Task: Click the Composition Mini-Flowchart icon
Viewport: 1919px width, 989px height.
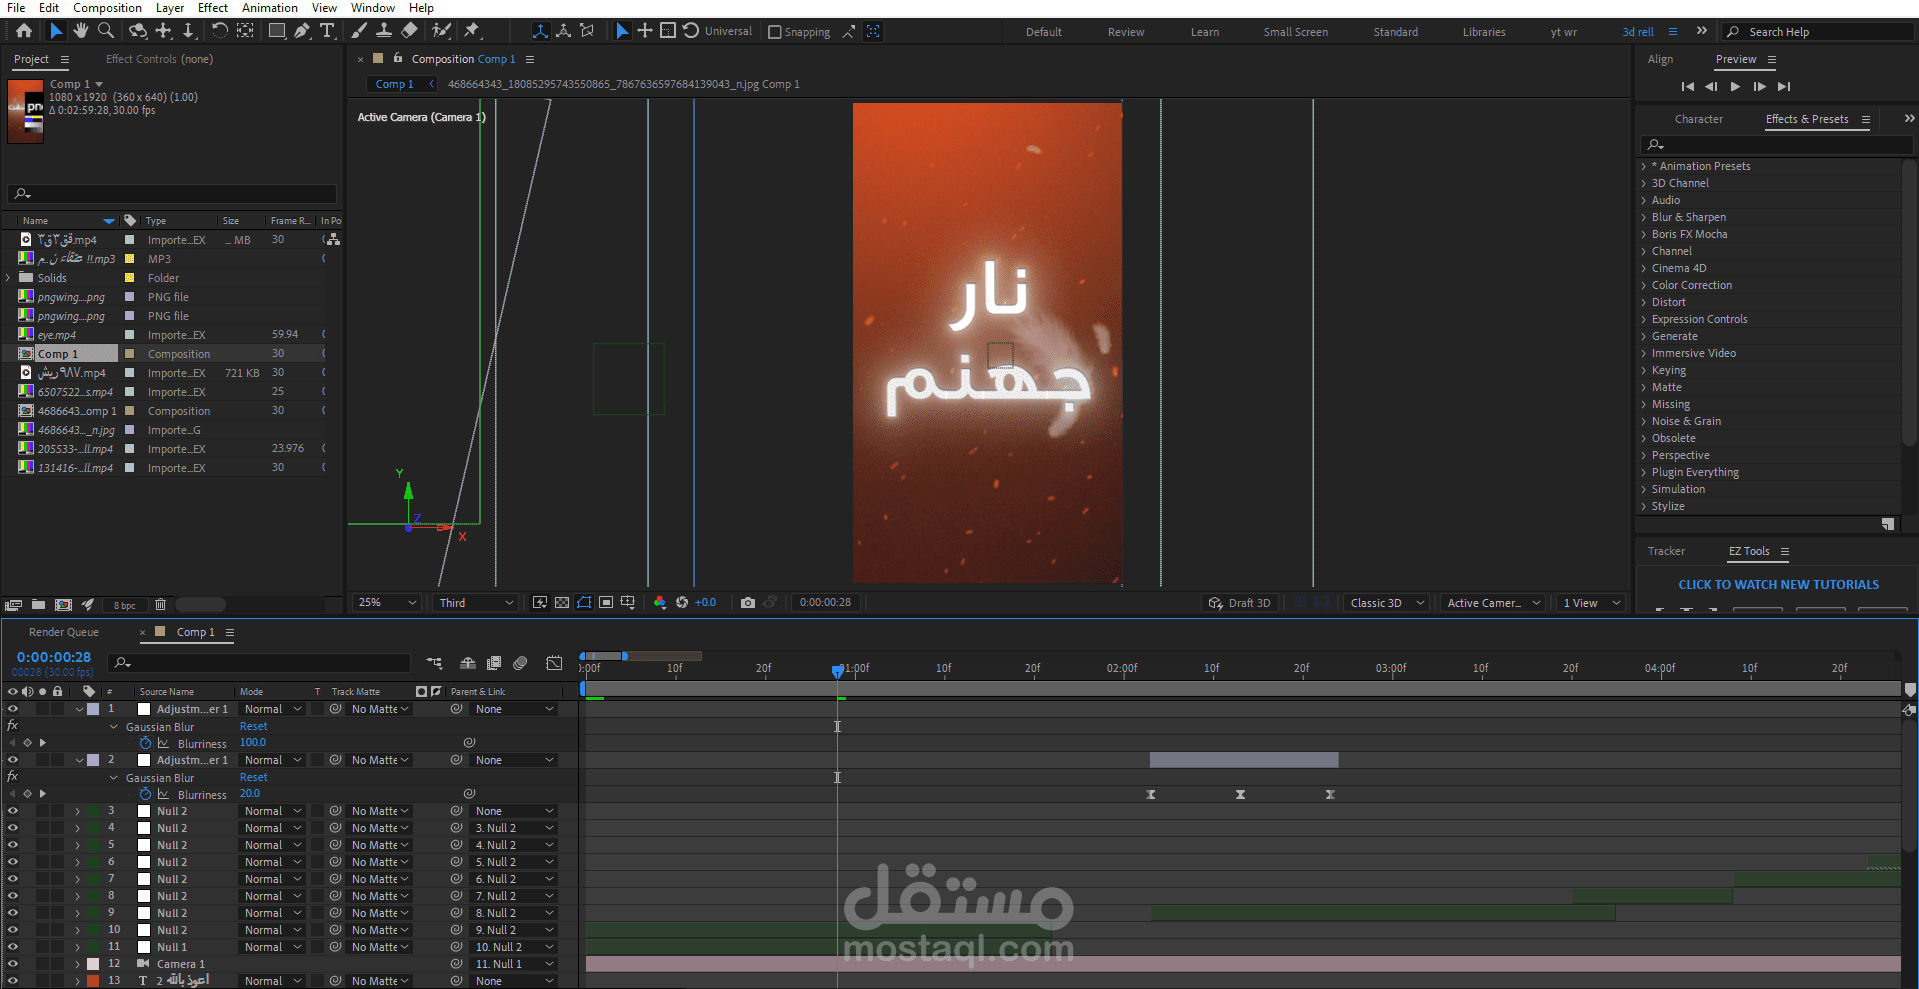Action: pos(434,663)
